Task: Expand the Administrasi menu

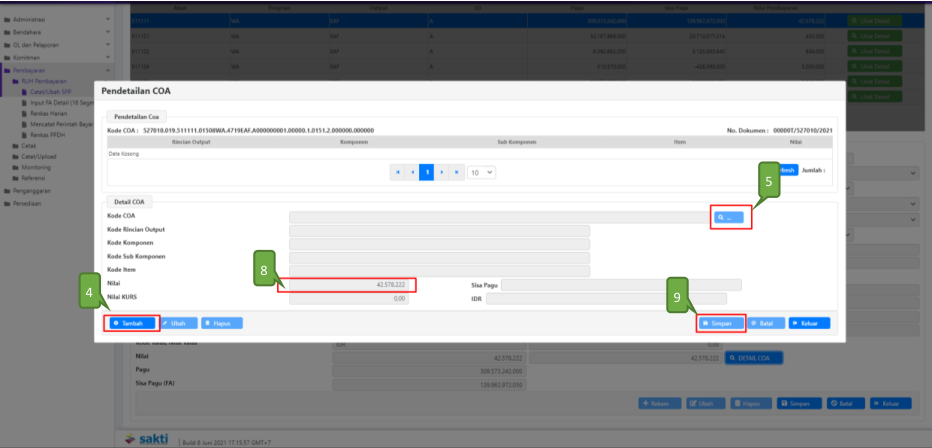Action: [28, 19]
